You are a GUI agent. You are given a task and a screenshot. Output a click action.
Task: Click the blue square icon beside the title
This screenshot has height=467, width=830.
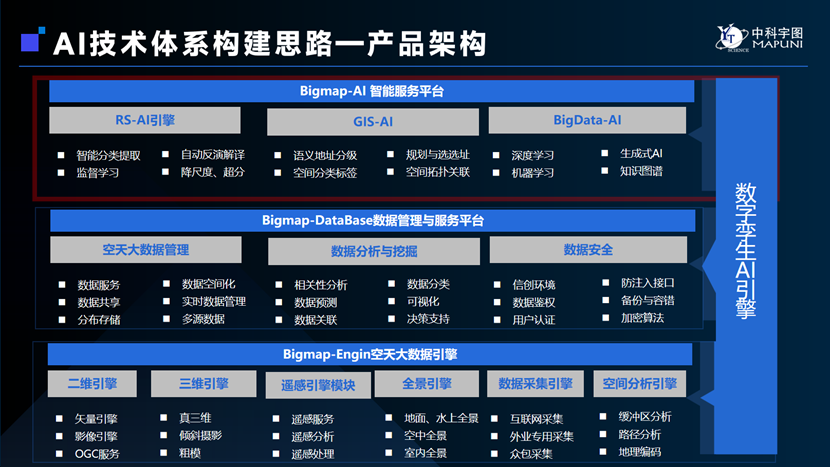pyautogui.click(x=30, y=41)
